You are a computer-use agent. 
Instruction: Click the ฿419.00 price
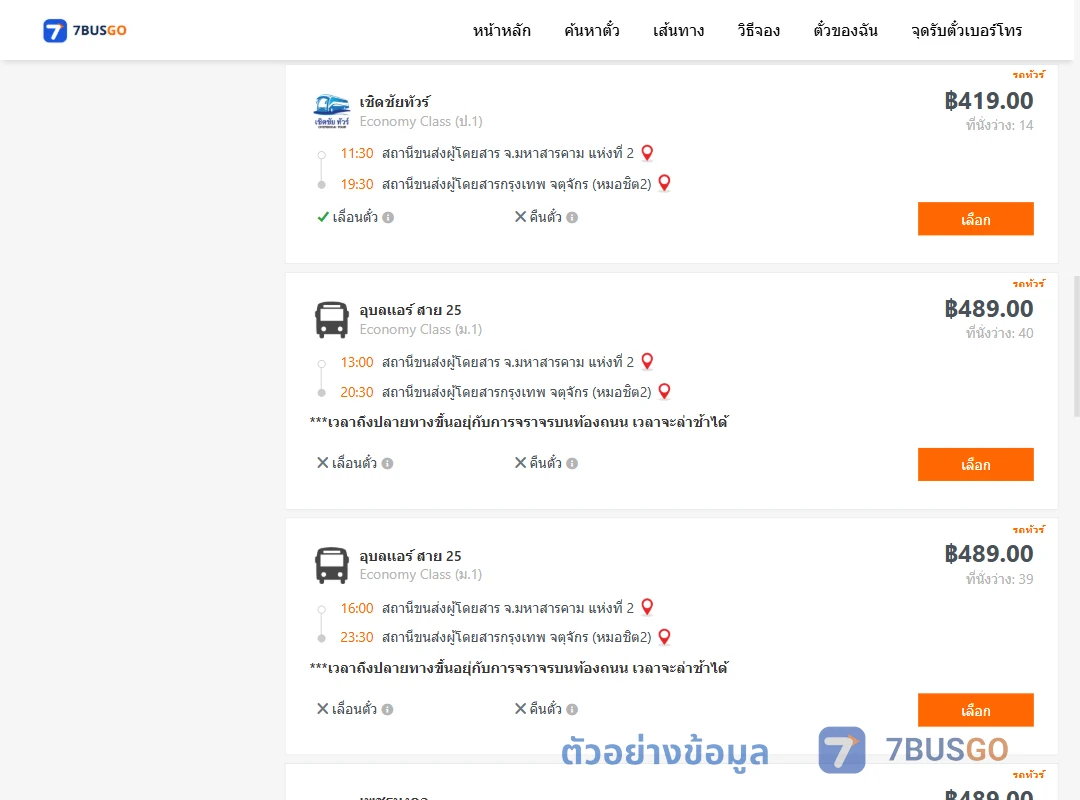pos(988,101)
